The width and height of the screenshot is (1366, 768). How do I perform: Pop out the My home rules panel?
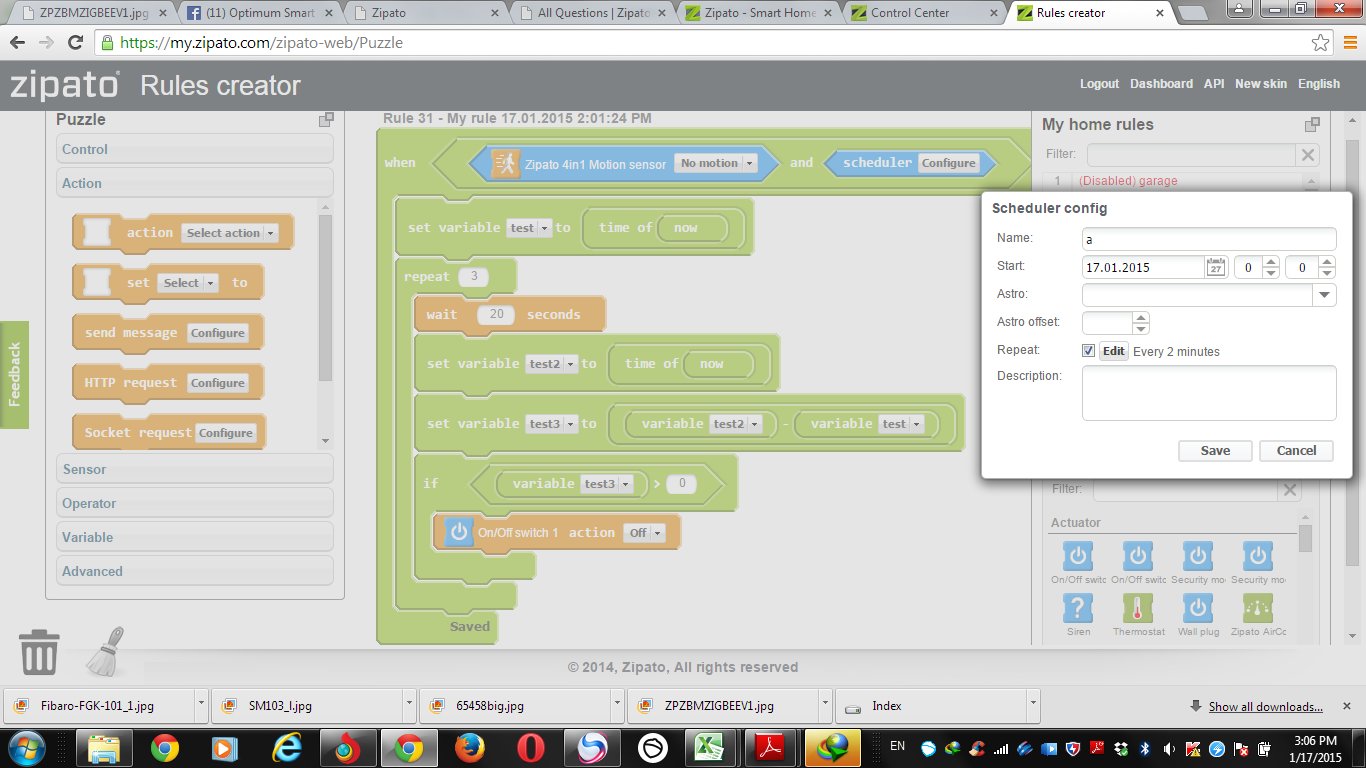click(x=1312, y=125)
